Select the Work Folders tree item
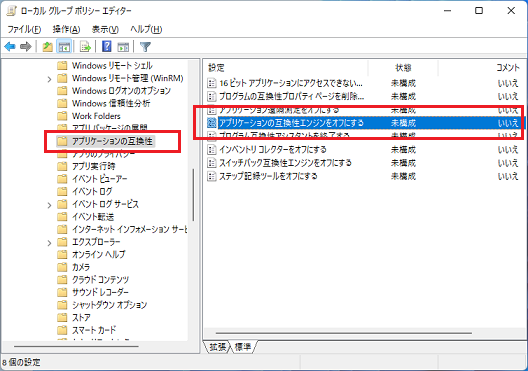The width and height of the screenshot is (528, 371). pyautogui.click(x=96, y=116)
